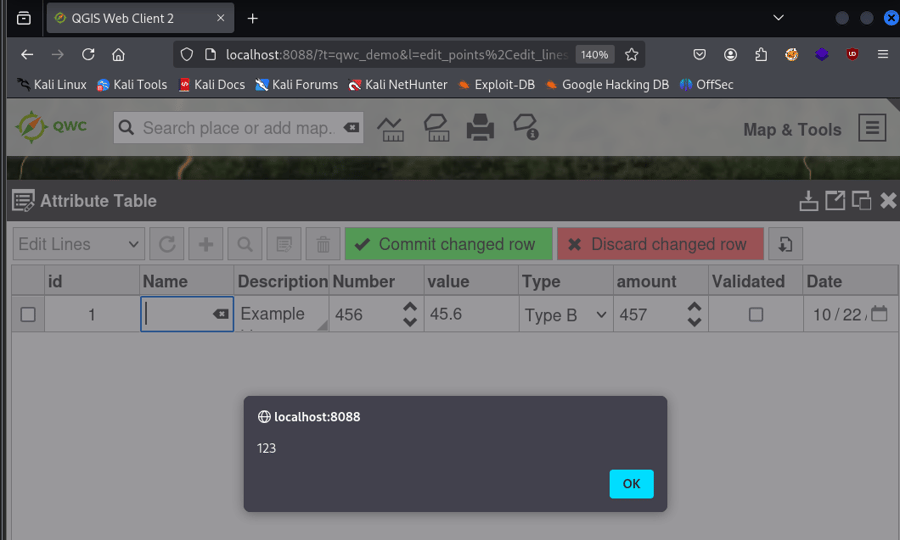900x540 pixels.
Task: Click the Commit changed row button
Action: pos(448,244)
